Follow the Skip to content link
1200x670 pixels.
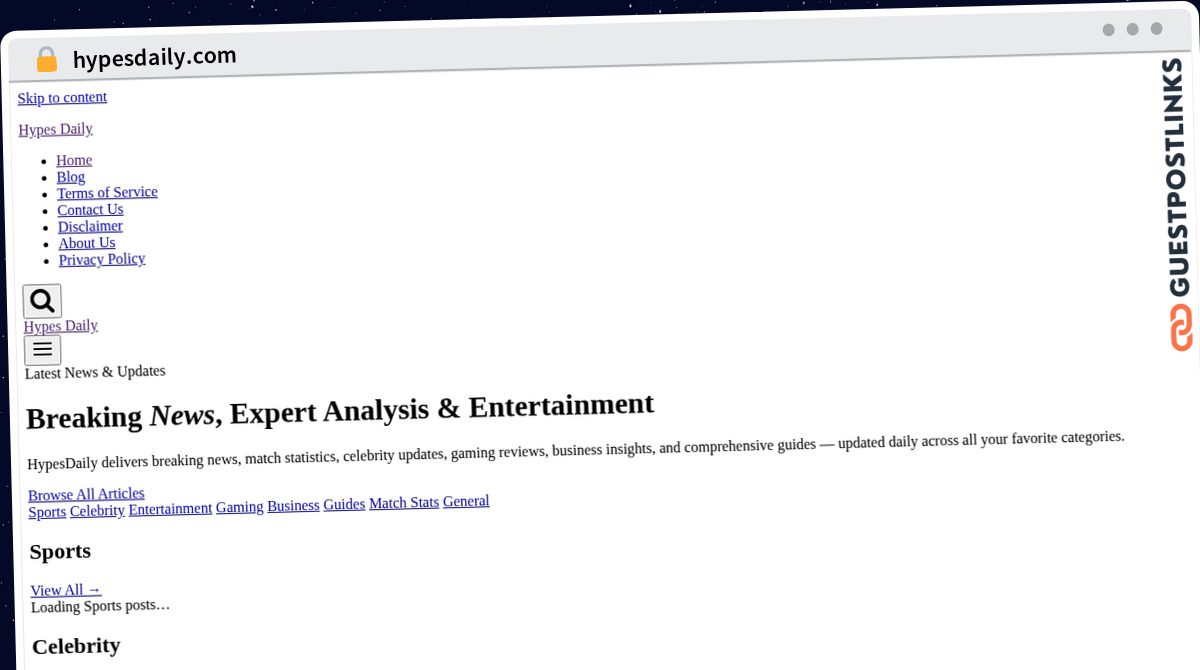[62, 97]
